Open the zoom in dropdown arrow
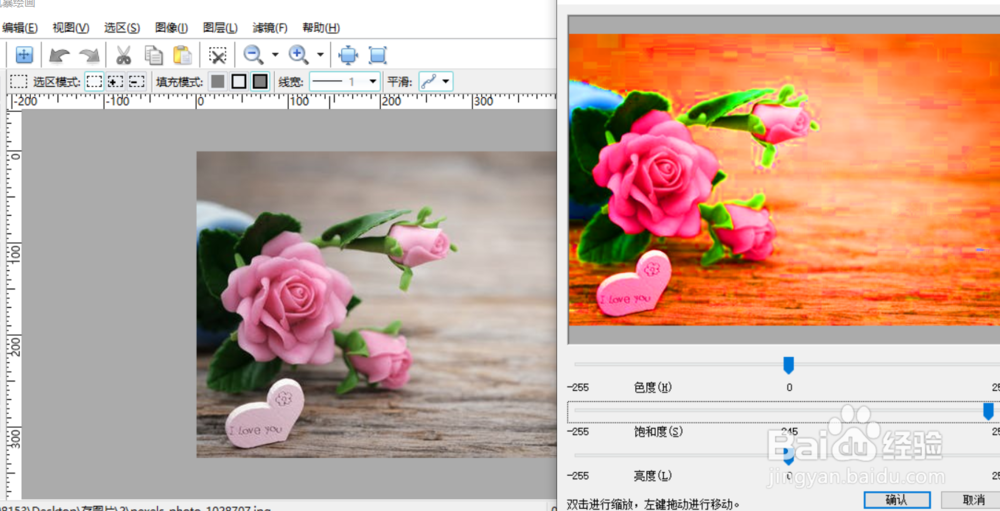The image size is (1000, 511). click(x=320, y=56)
